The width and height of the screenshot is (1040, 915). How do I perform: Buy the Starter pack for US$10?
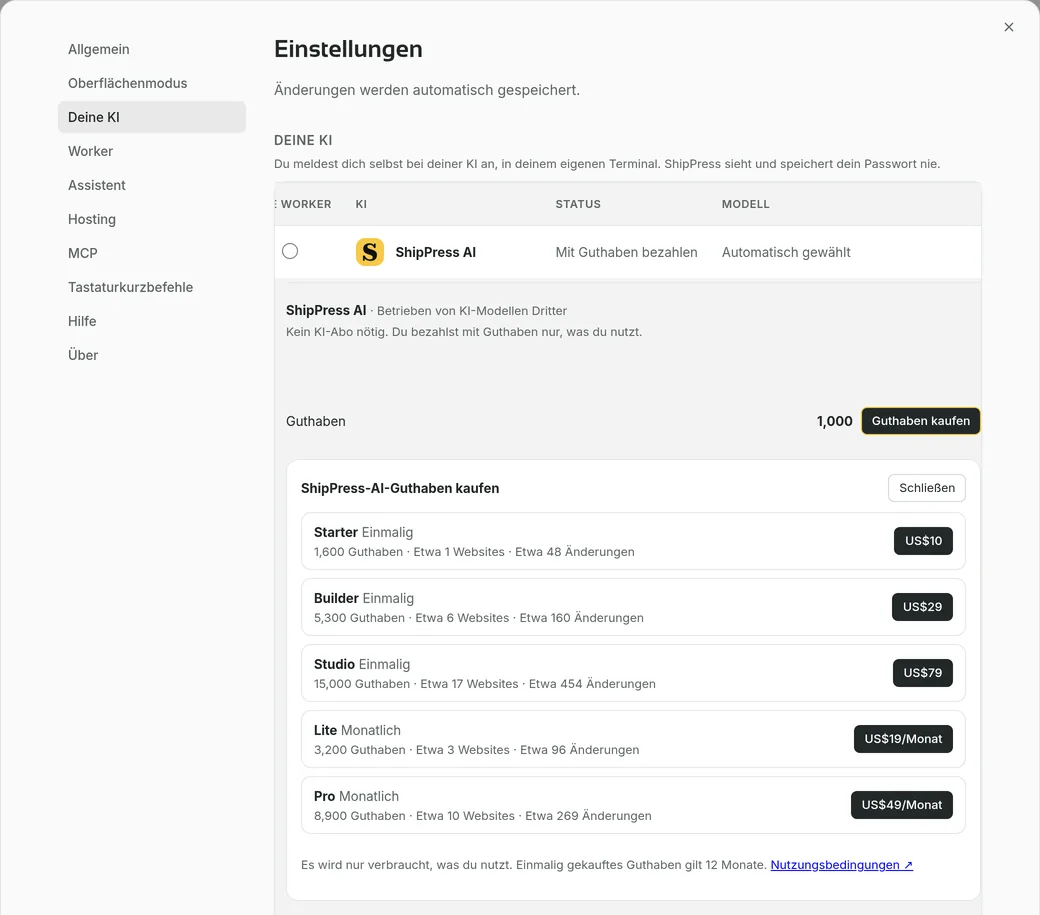point(923,541)
